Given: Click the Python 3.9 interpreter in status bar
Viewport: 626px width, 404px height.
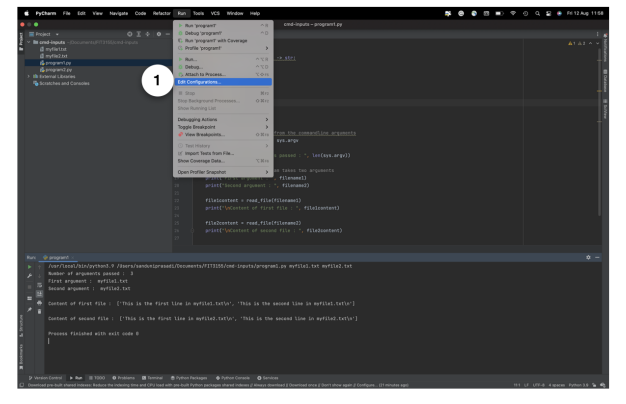Looking at the screenshot, I should [578, 385].
